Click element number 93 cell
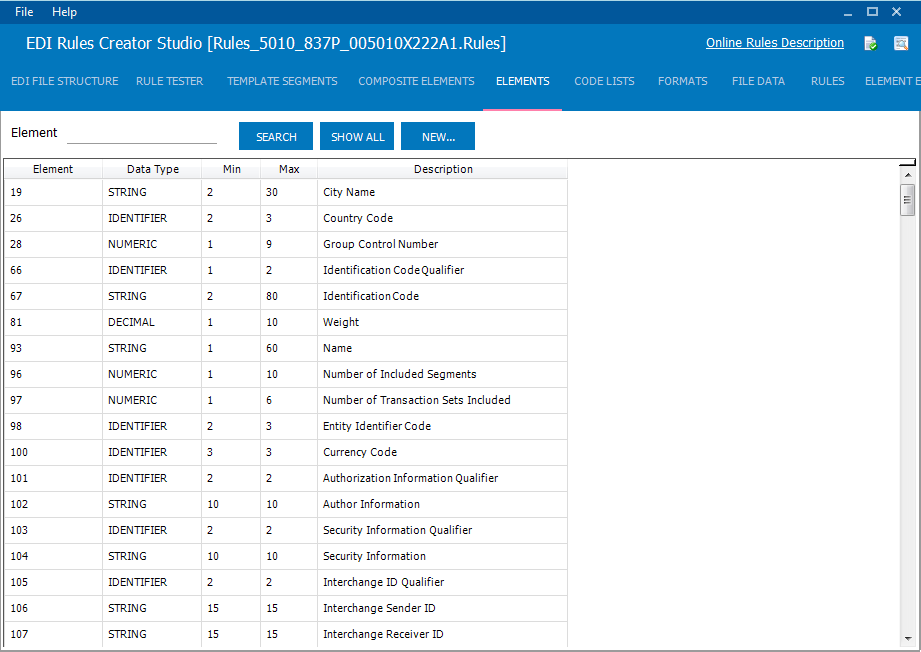921x652 pixels. 53,348
